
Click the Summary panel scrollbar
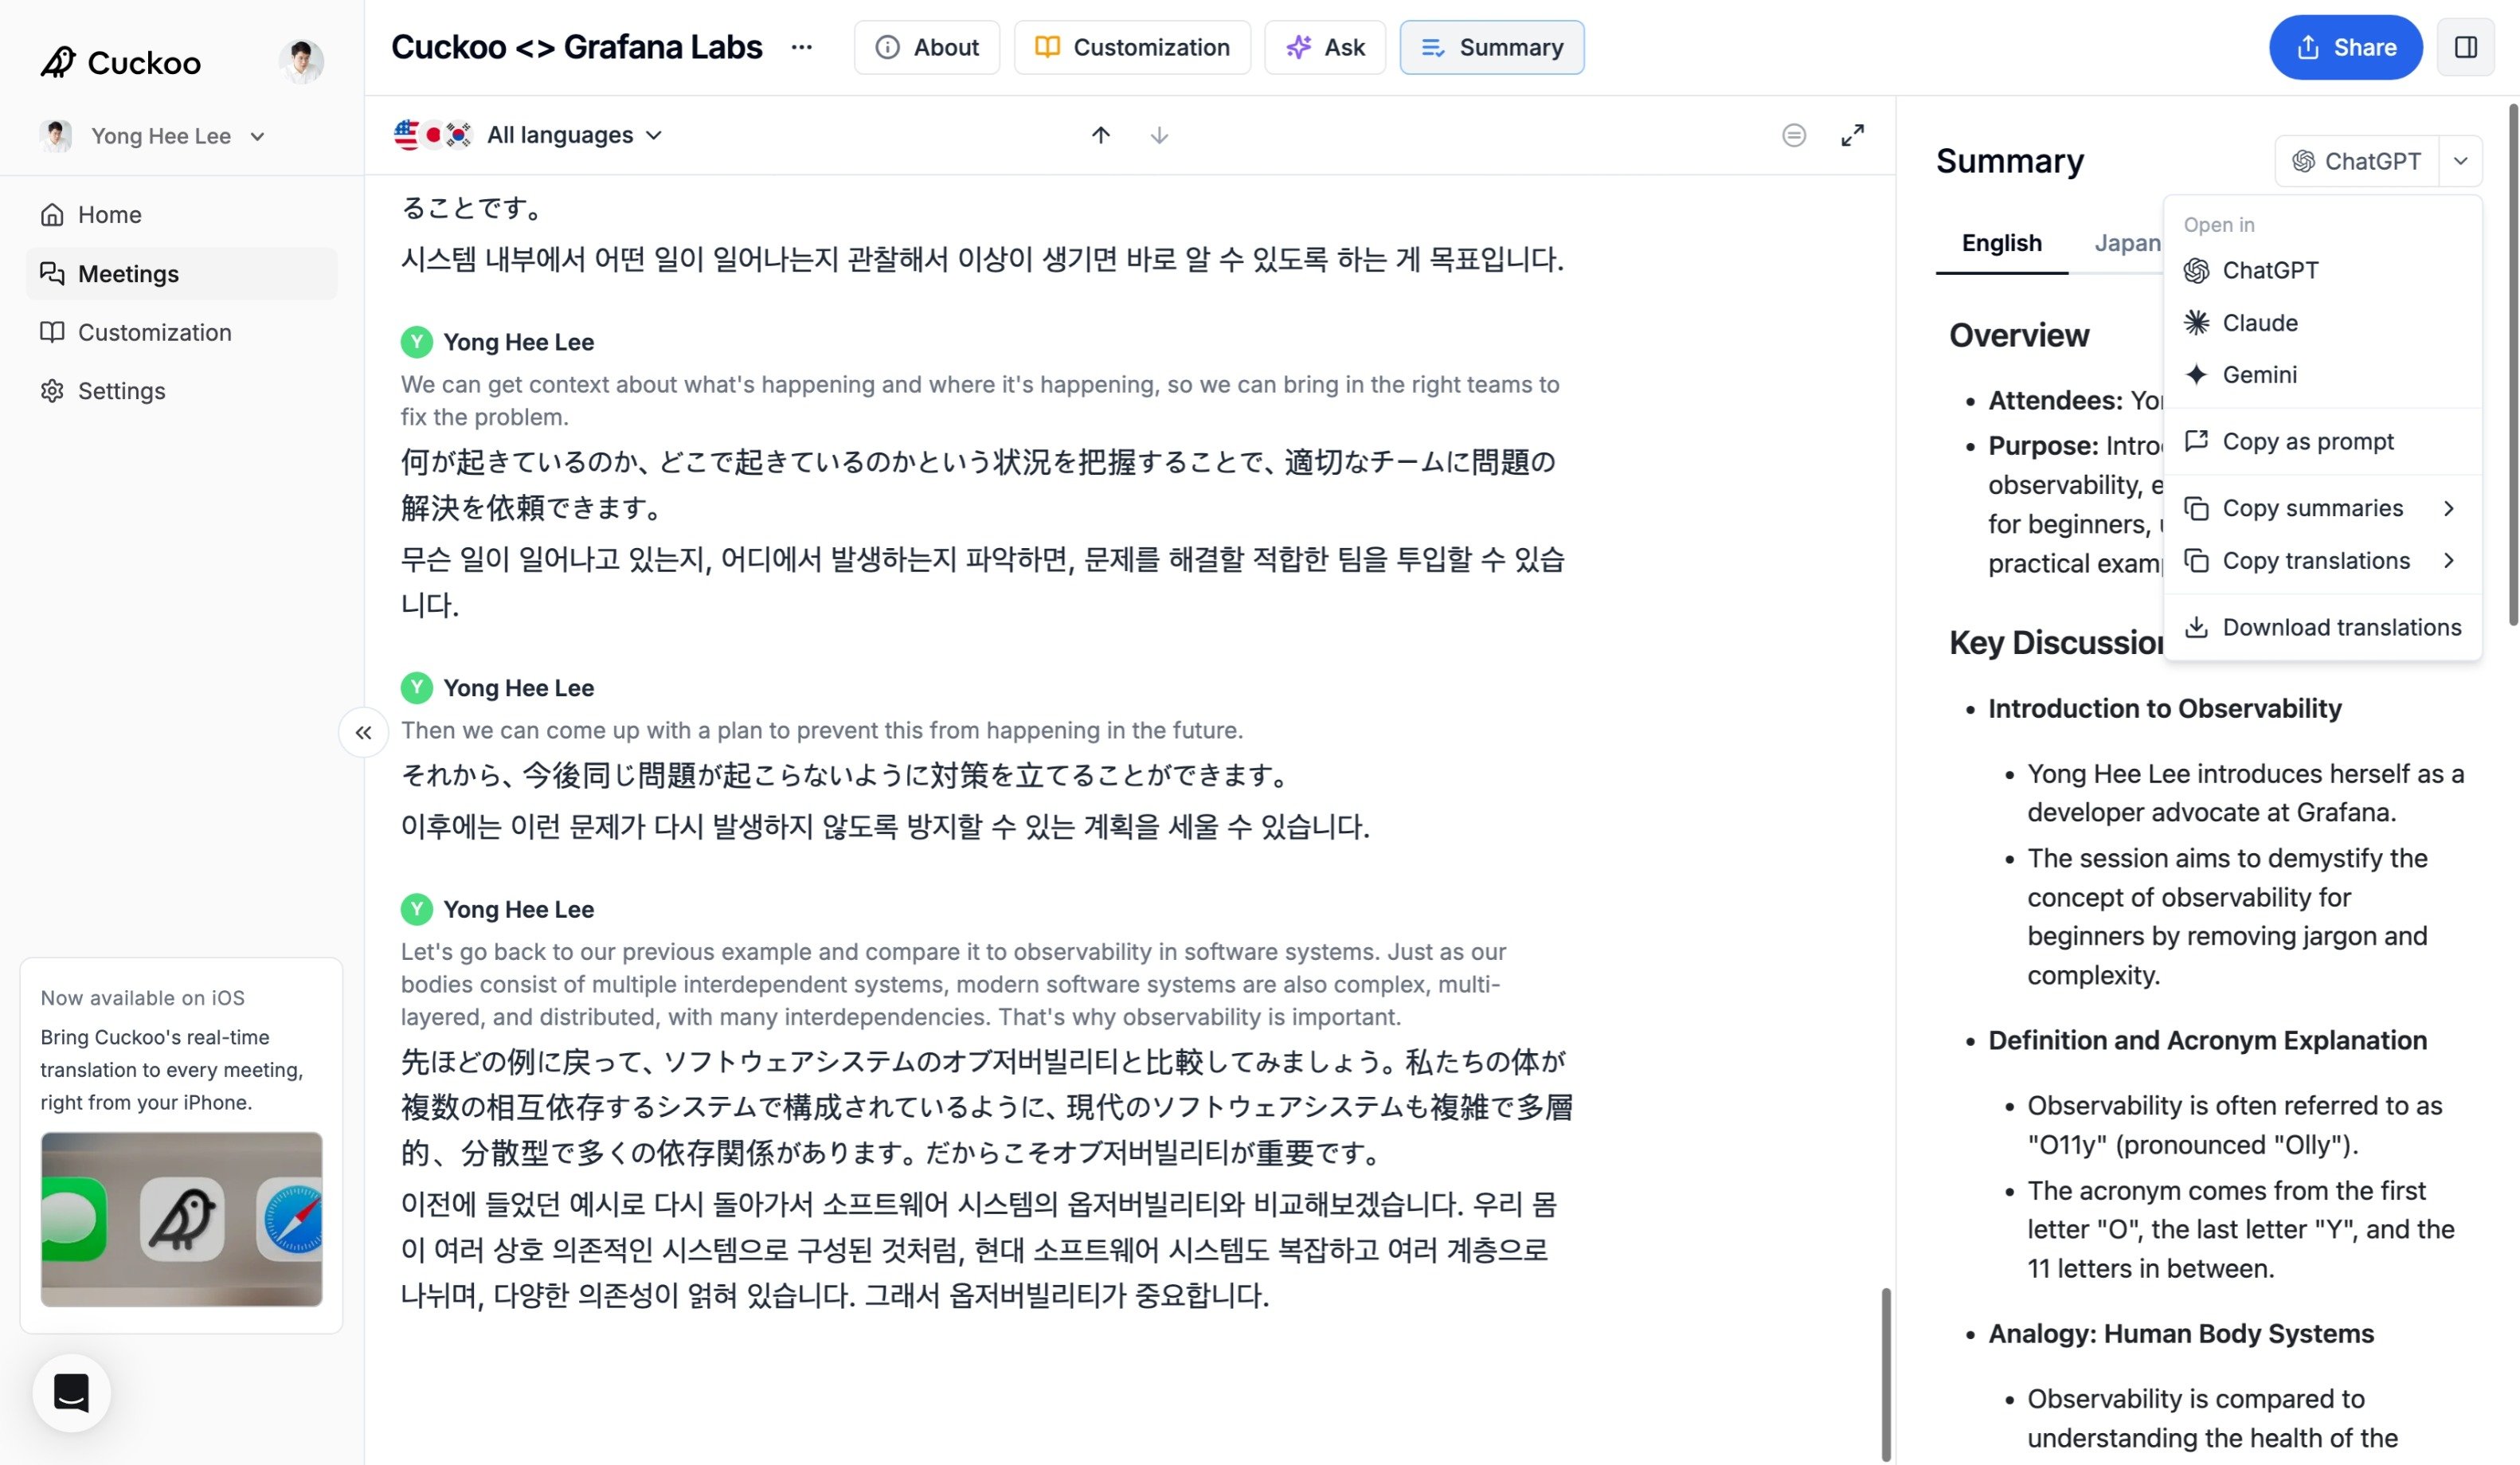tap(2512, 365)
